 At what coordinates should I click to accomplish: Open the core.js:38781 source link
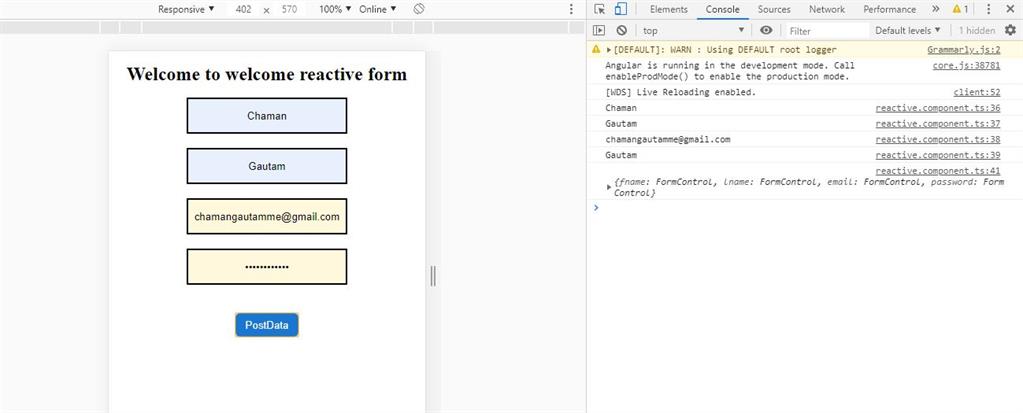click(x=966, y=65)
